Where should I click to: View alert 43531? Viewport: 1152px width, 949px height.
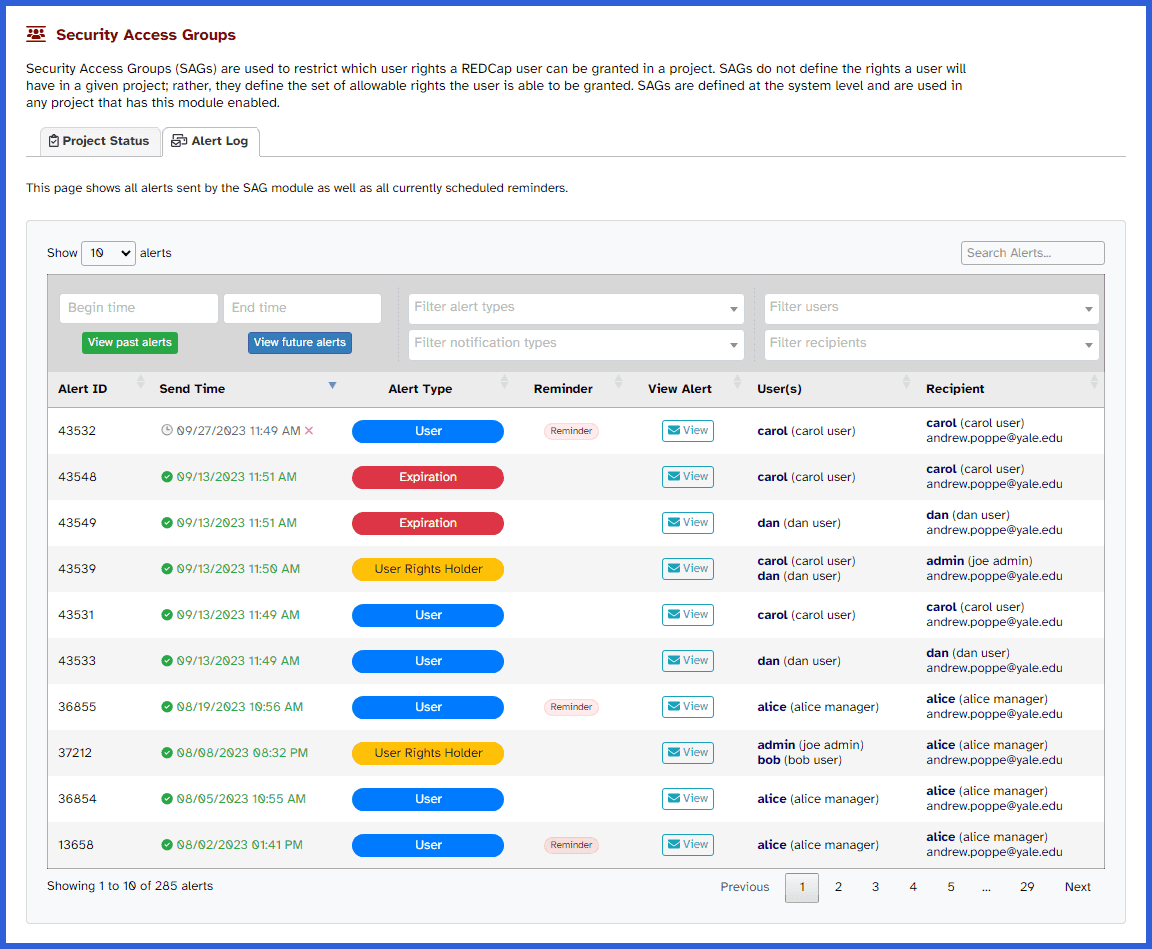click(x=688, y=615)
